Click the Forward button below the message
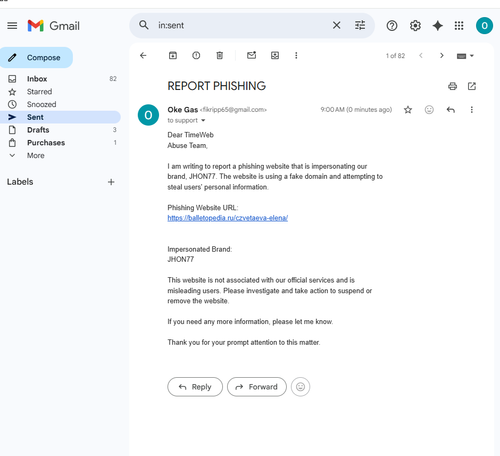The image size is (500, 456). coord(257,387)
